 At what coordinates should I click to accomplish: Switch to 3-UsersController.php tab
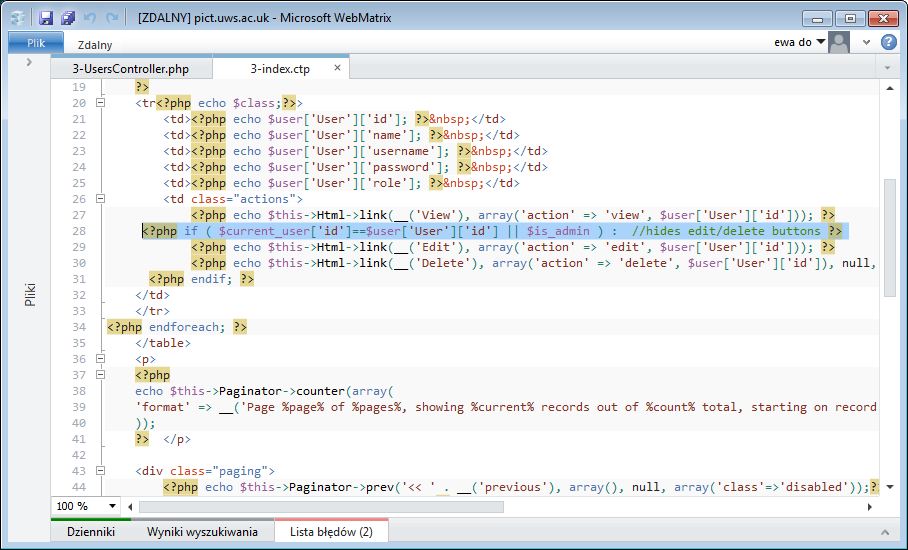[131, 68]
